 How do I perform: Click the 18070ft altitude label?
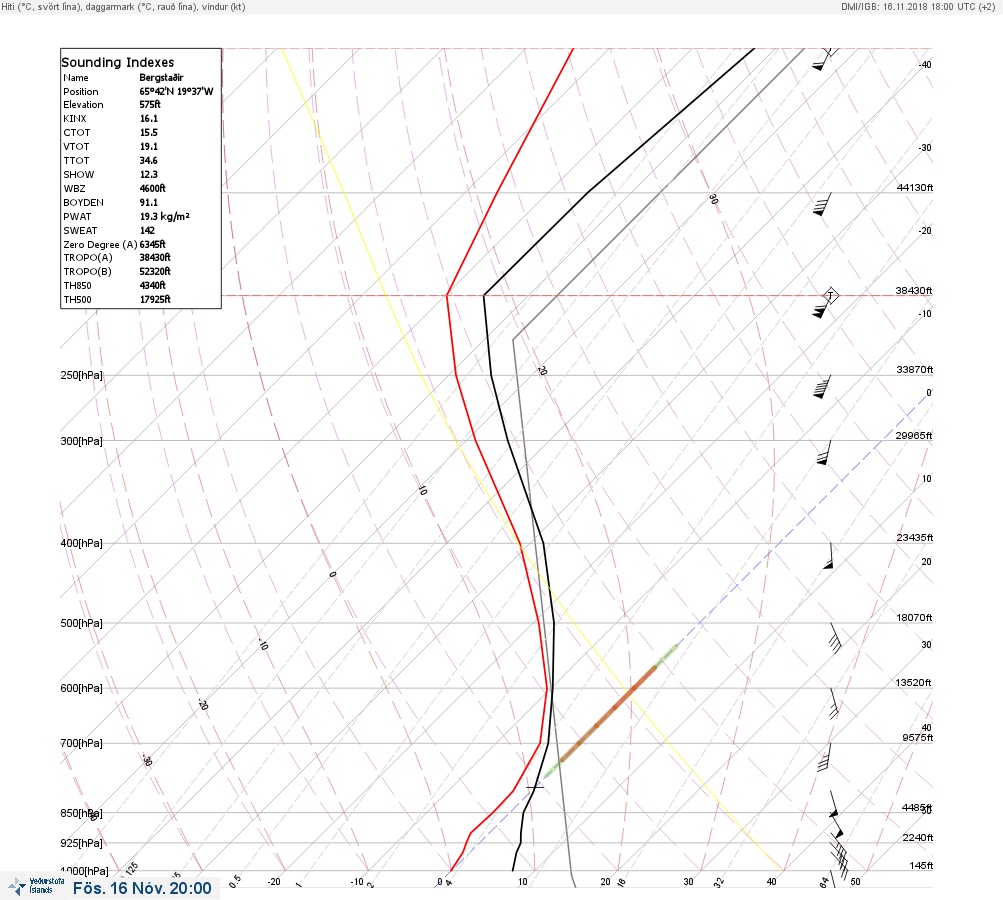(x=915, y=617)
